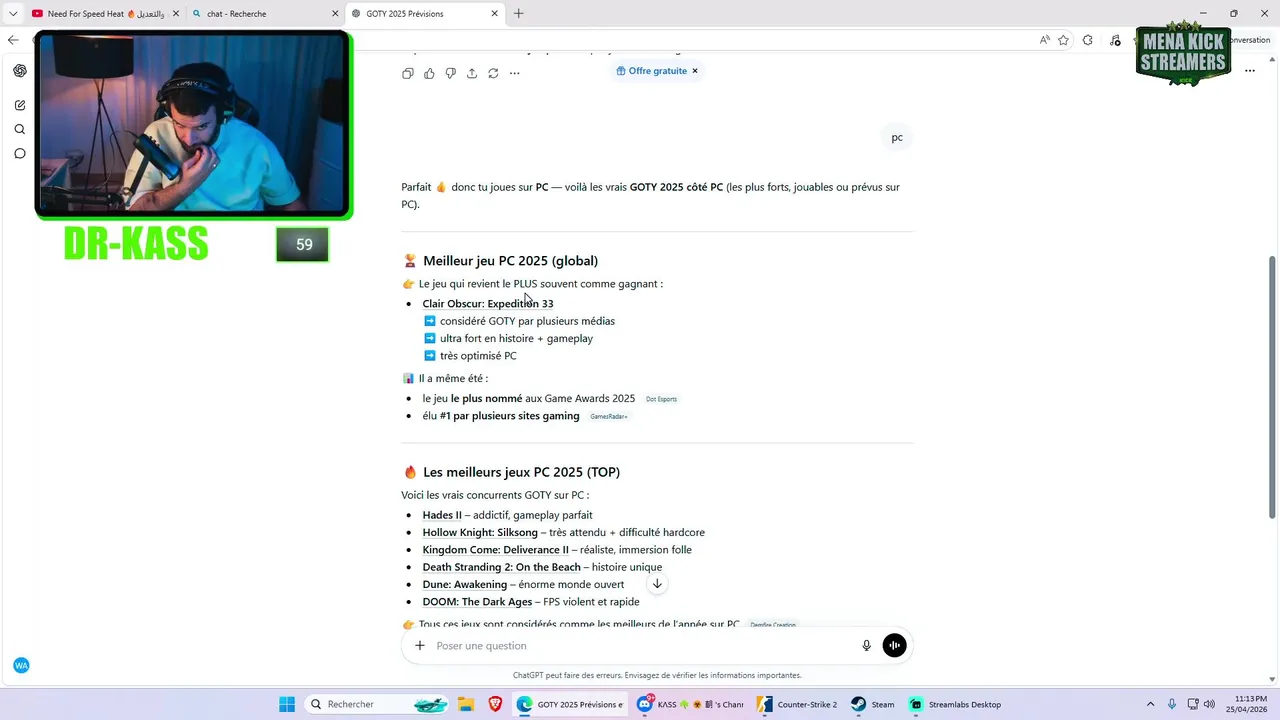
Task: Click the plus attach button in the prompt box
Action: [x=420, y=646]
